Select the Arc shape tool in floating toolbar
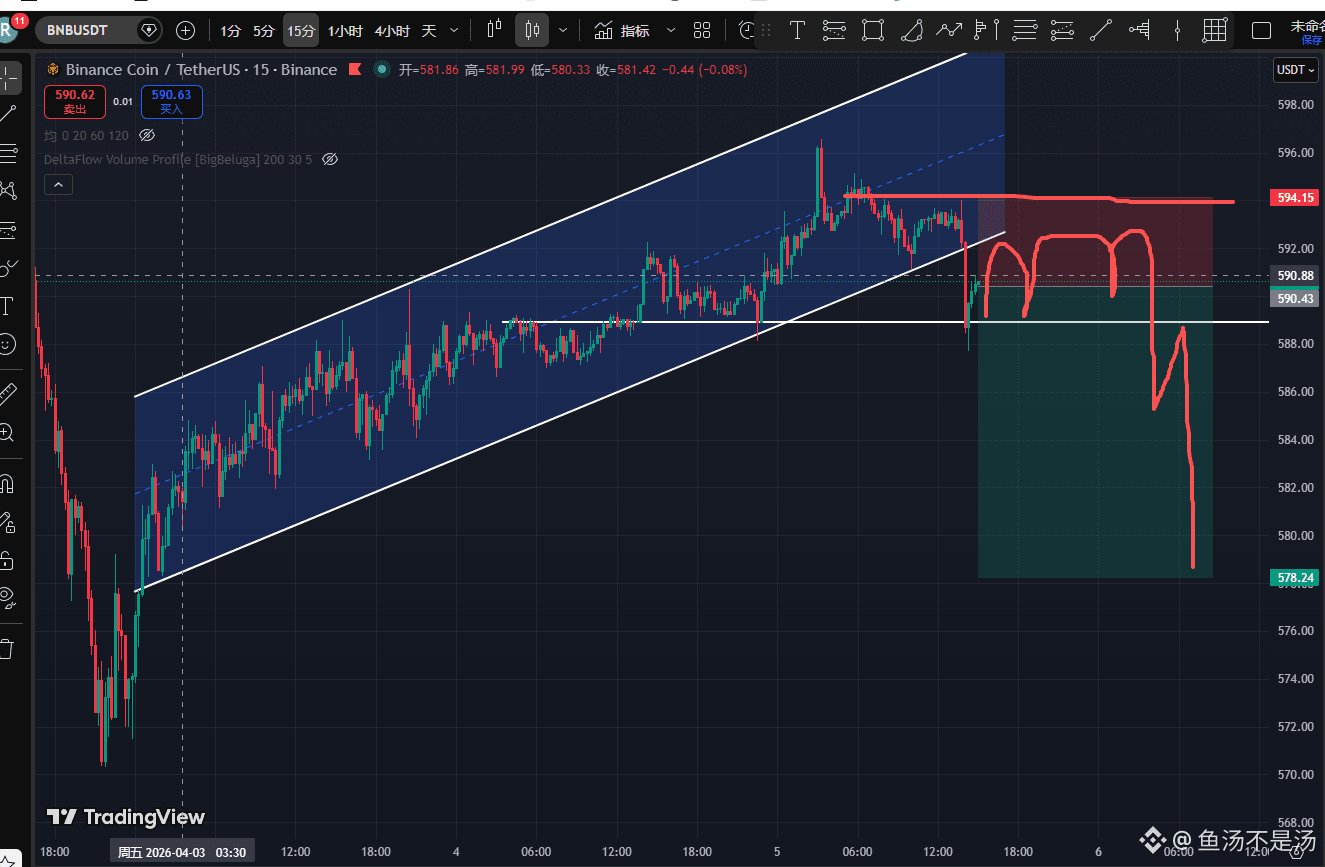This screenshot has width=1325, height=867. tap(911, 30)
